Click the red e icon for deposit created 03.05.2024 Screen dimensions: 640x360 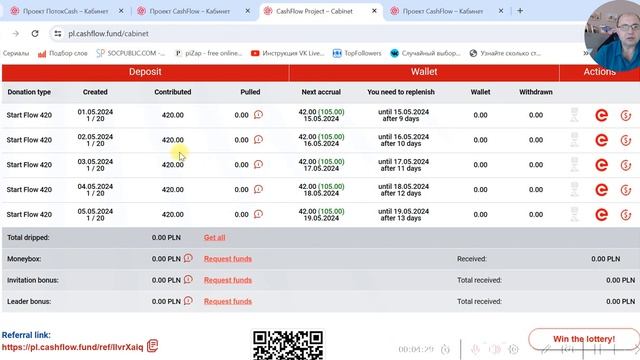601,165
